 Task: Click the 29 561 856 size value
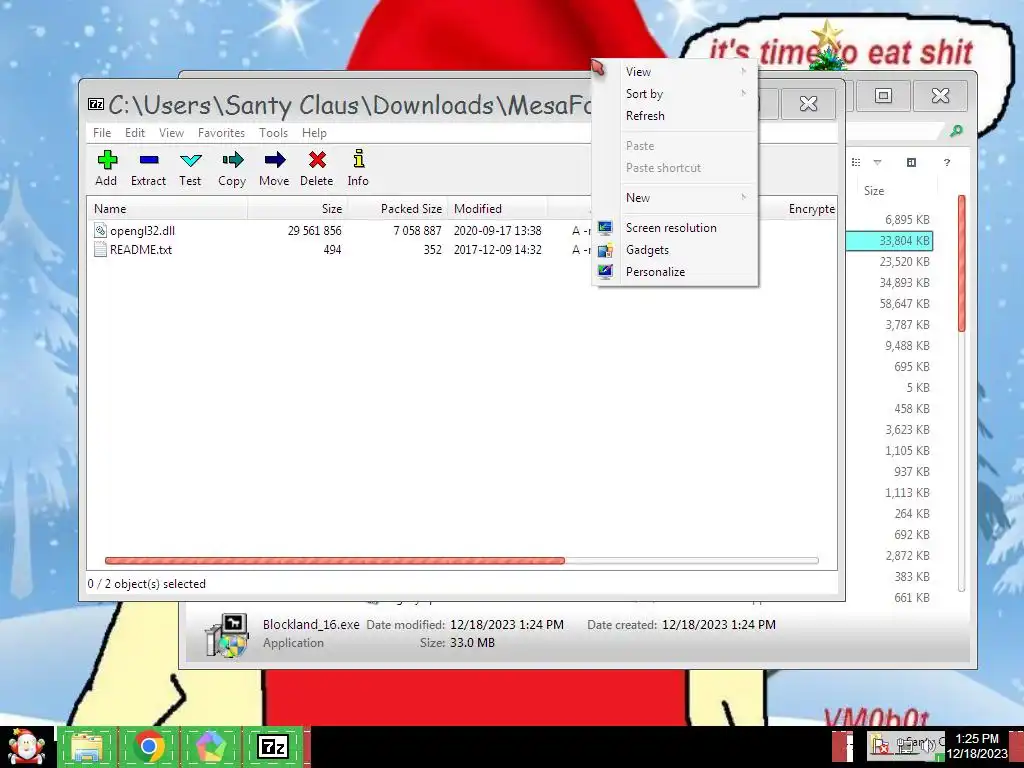[314, 231]
